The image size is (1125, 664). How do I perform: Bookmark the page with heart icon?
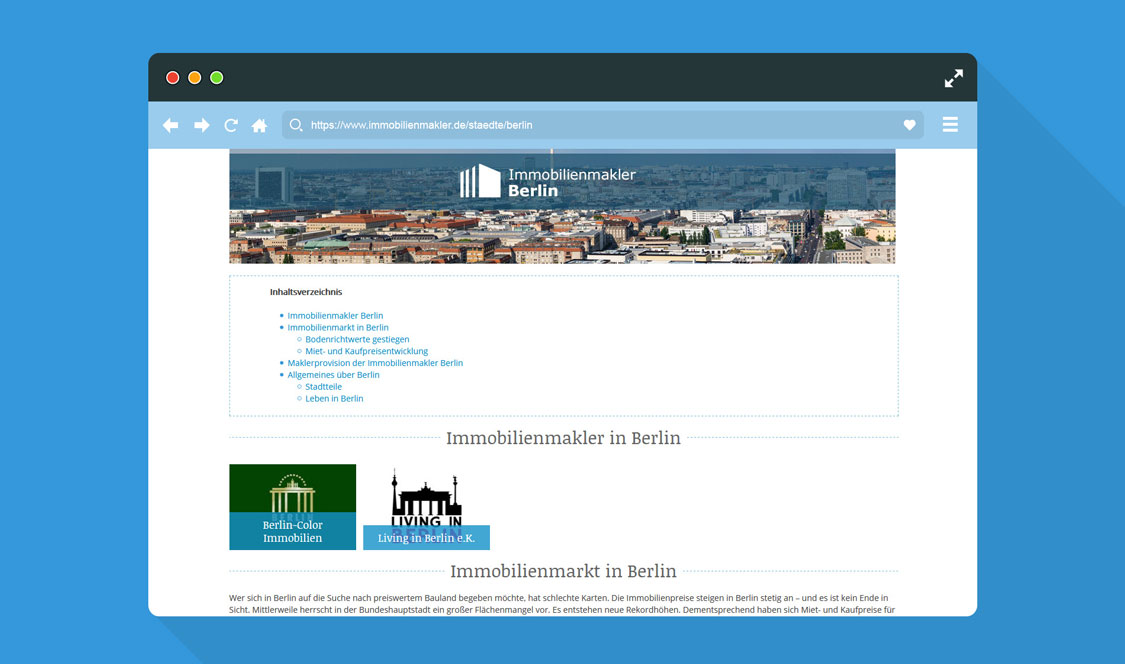click(909, 125)
